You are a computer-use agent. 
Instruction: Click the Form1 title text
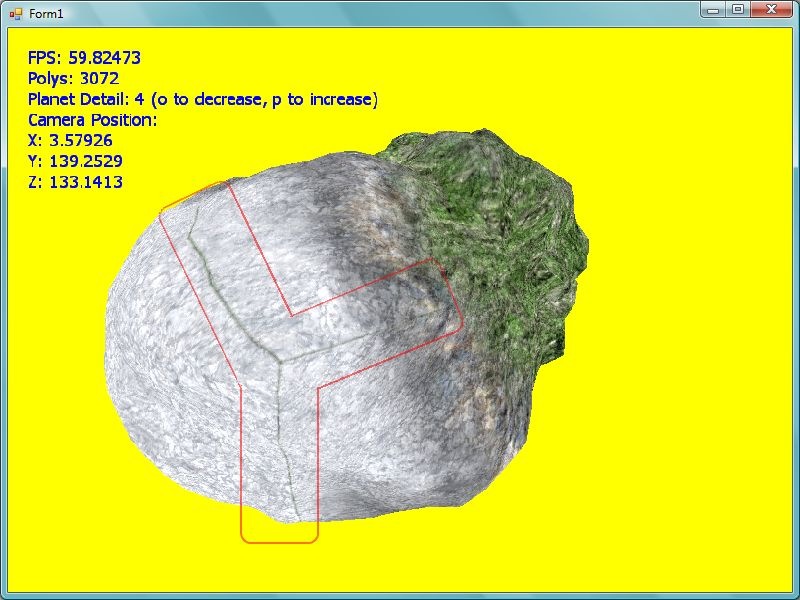[46, 14]
